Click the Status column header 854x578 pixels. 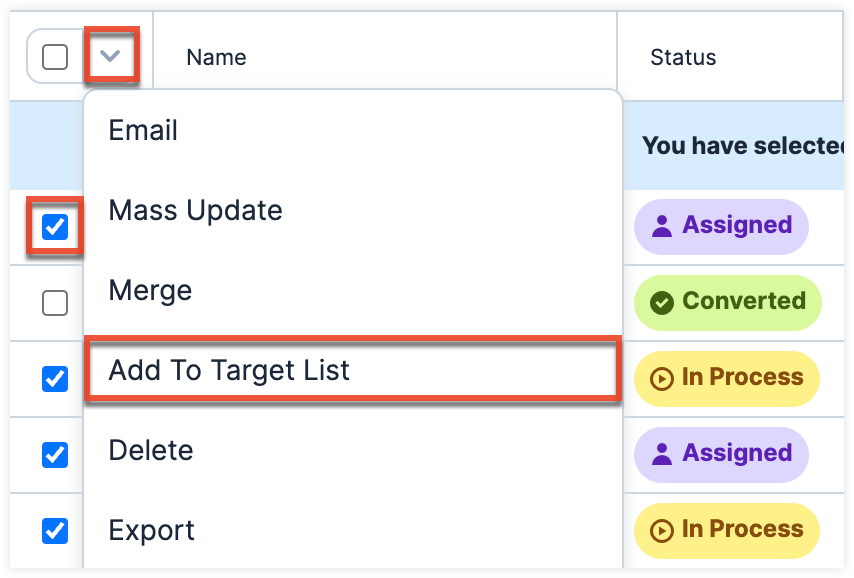(683, 57)
